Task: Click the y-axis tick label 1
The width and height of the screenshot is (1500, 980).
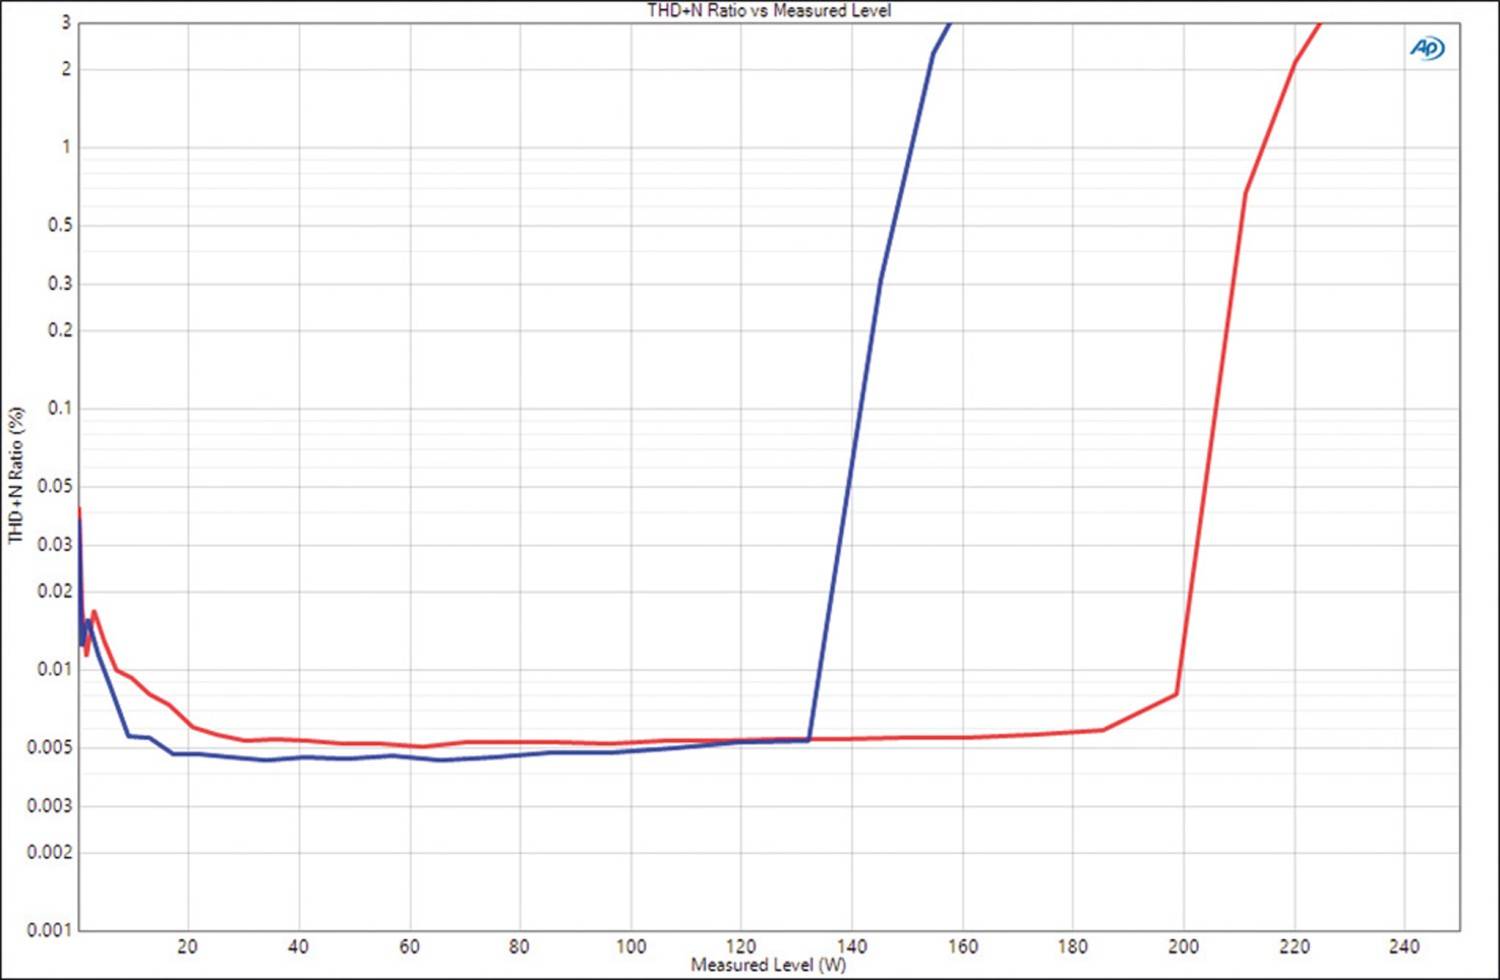Action: click(x=67, y=147)
